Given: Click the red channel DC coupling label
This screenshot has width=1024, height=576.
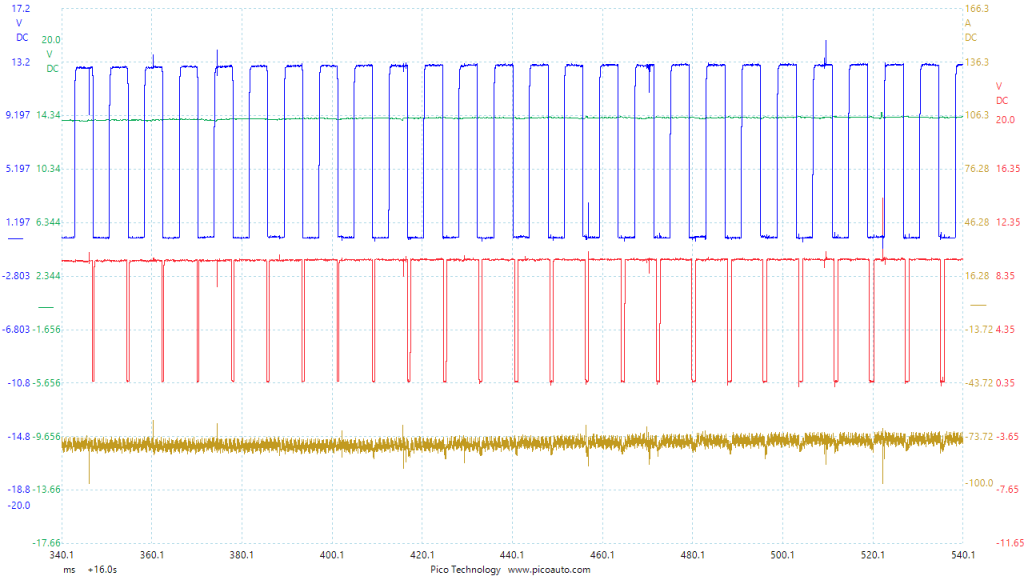Looking at the screenshot, I should click(x=1001, y=100).
